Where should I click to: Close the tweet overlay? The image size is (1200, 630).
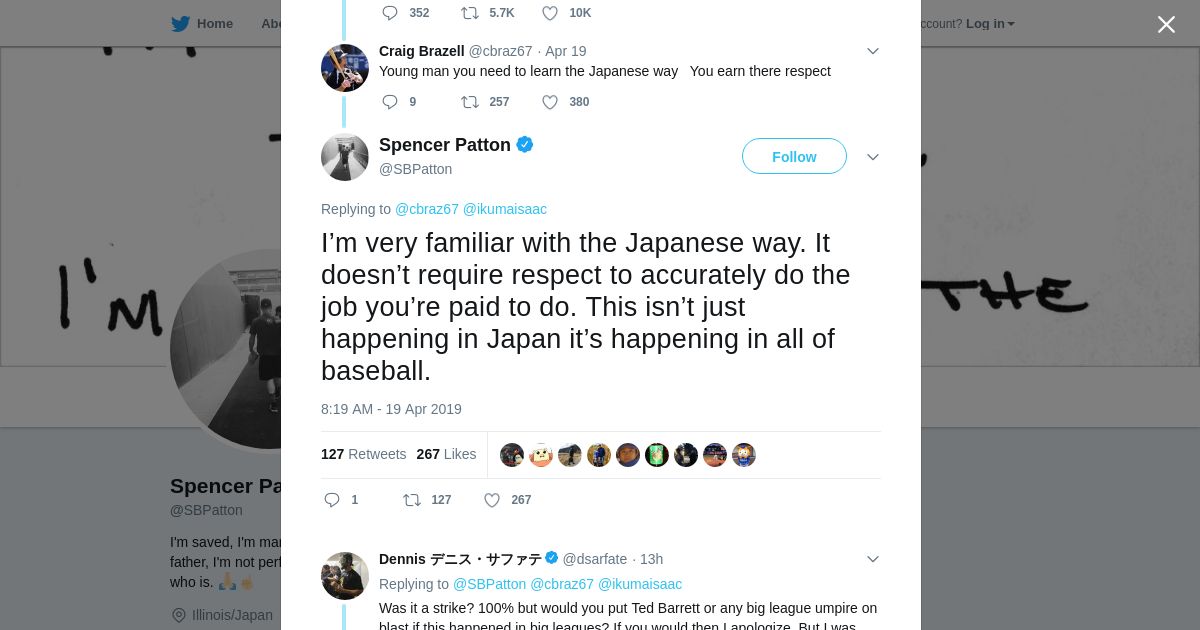1166,25
